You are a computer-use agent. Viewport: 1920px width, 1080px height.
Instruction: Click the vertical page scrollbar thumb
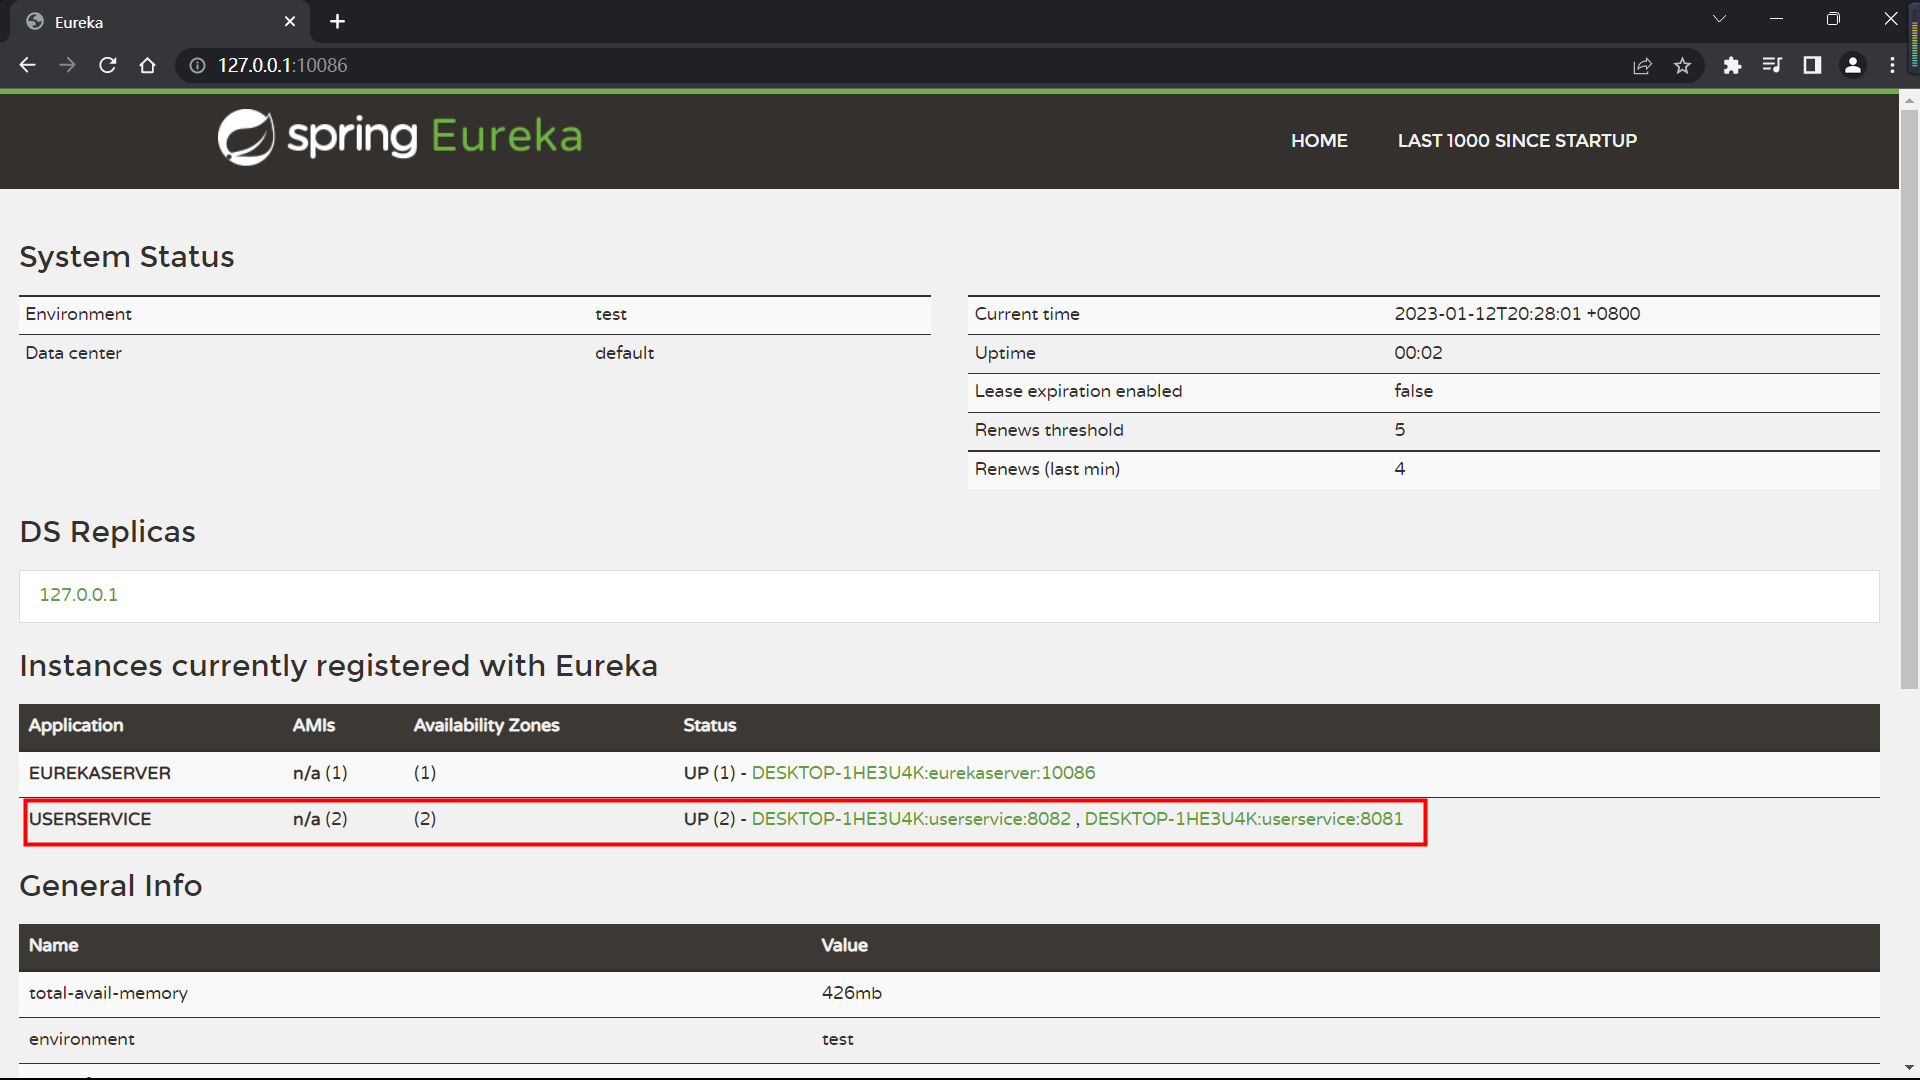1909,400
